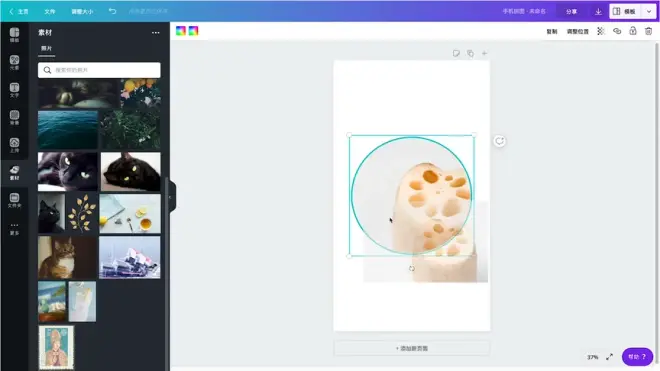Click the 分享 share button
Image resolution: width=660 pixels, height=371 pixels.
pyautogui.click(x=571, y=11)
